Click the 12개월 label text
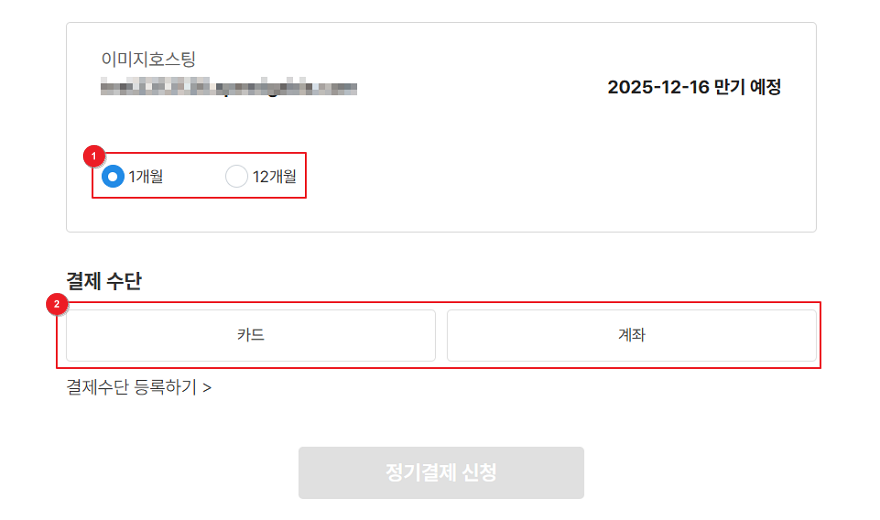The height and width of the screenshot is (520, 880). tap(274, 177)
